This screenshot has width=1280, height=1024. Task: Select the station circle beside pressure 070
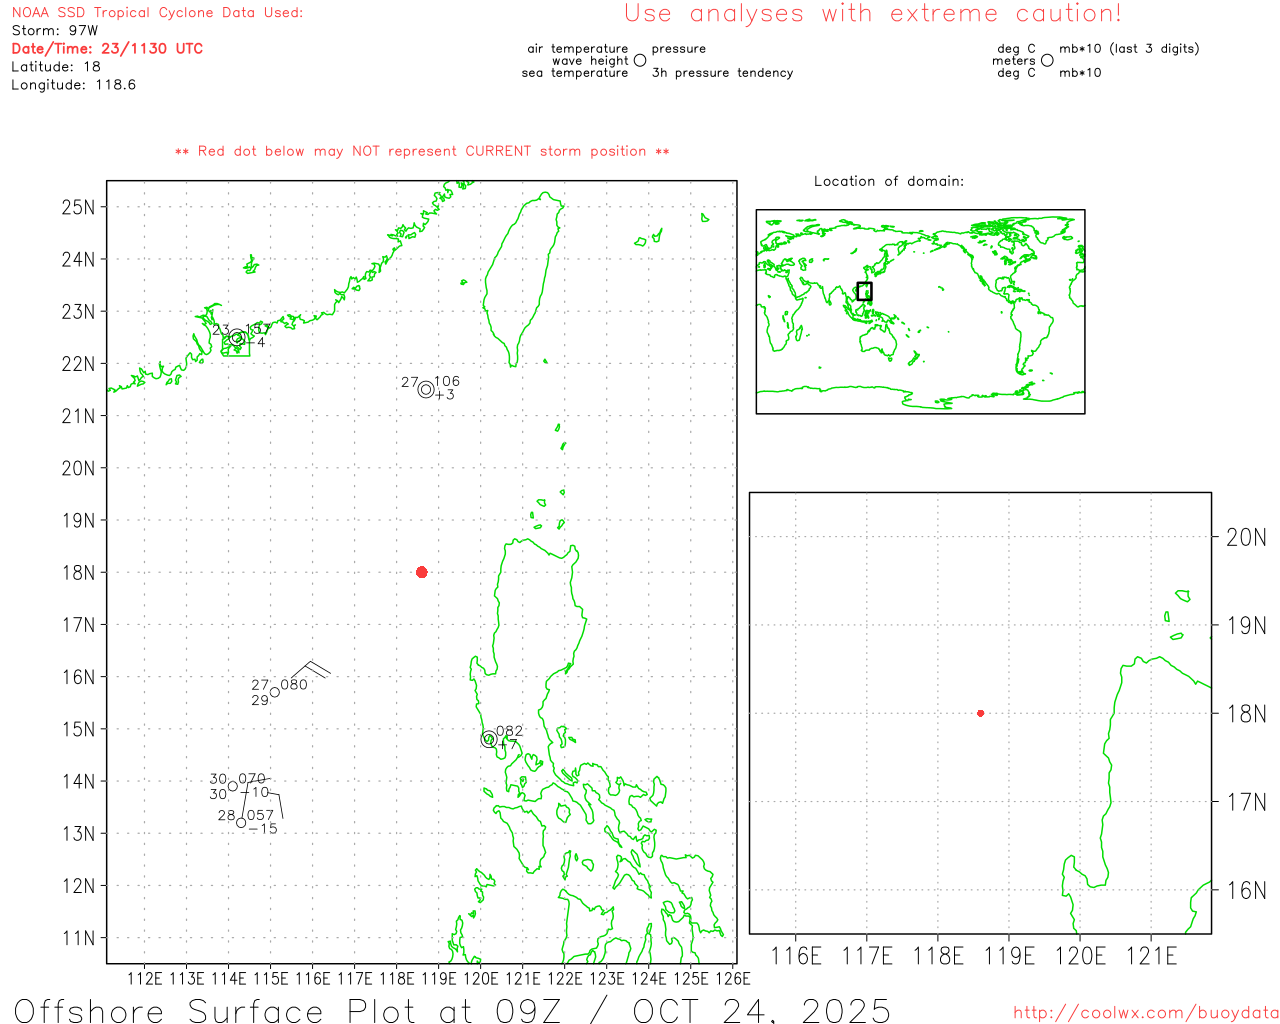tap(233, 786)
